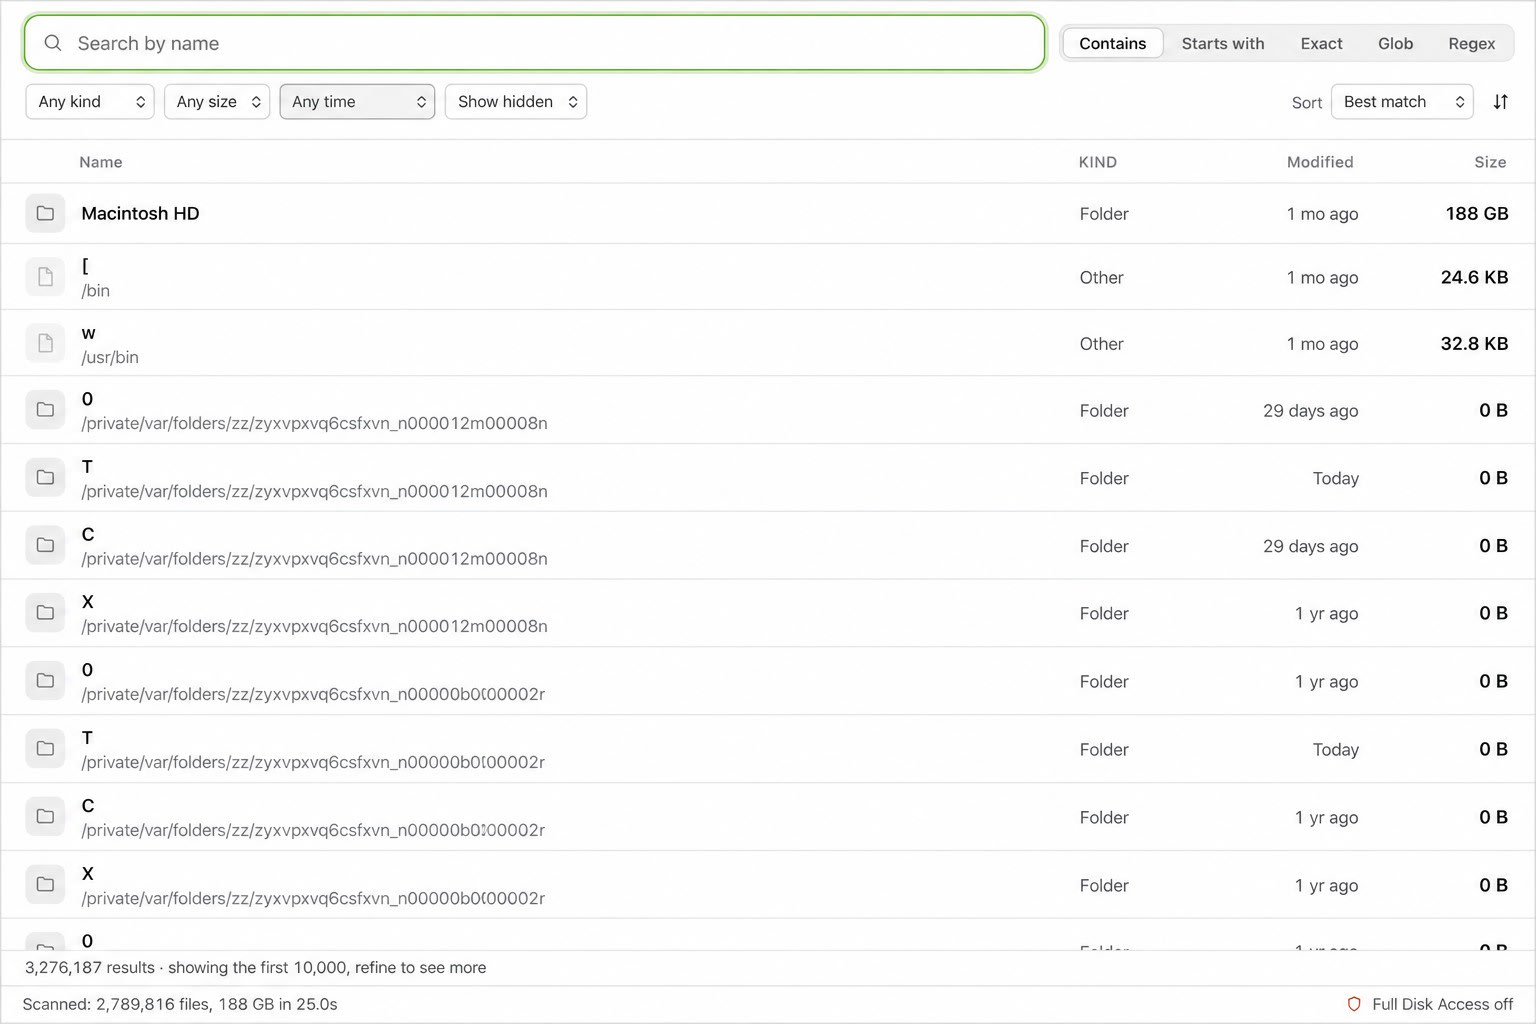Screen dimensions: 1536x1024
Task: Click folder icon of "T" in path ending 00002r
Action: (x=45, y=749)
